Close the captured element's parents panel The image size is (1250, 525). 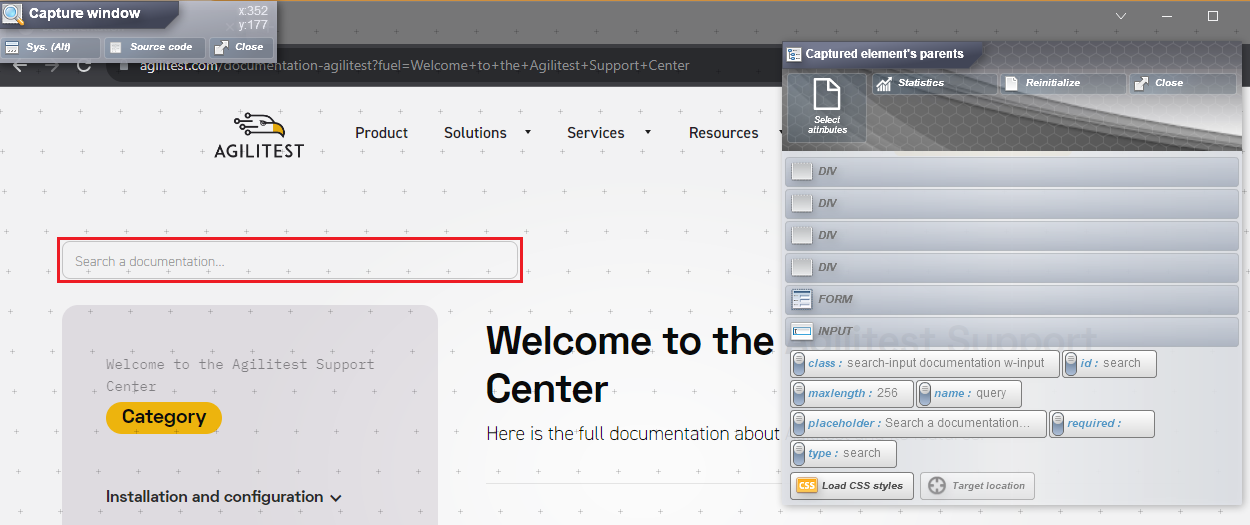click(x=1183, y=83)
